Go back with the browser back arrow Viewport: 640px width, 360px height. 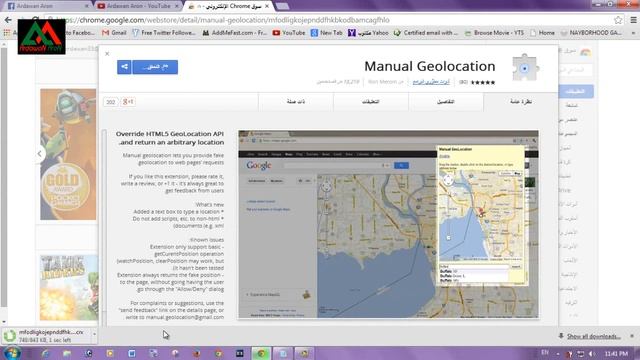pos(8,20)
